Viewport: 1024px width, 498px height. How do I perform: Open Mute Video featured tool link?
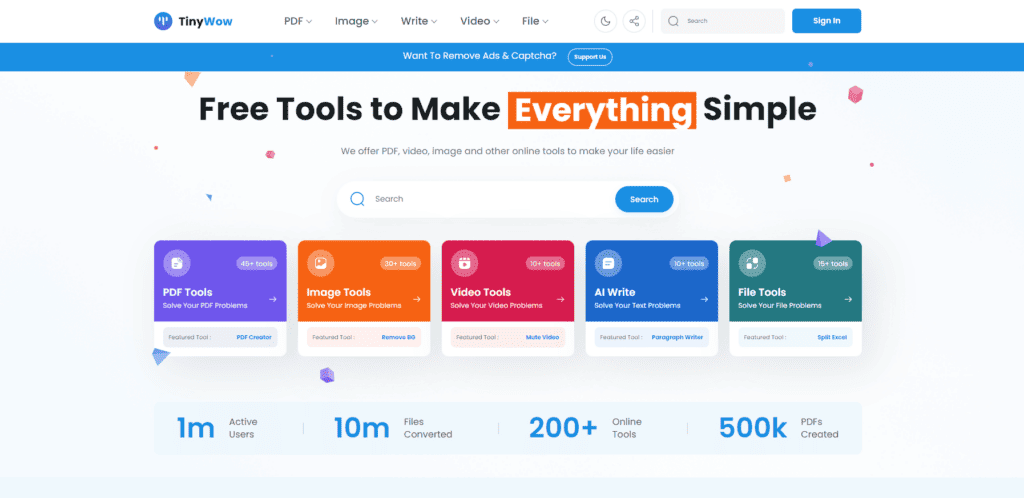point(542,337)
